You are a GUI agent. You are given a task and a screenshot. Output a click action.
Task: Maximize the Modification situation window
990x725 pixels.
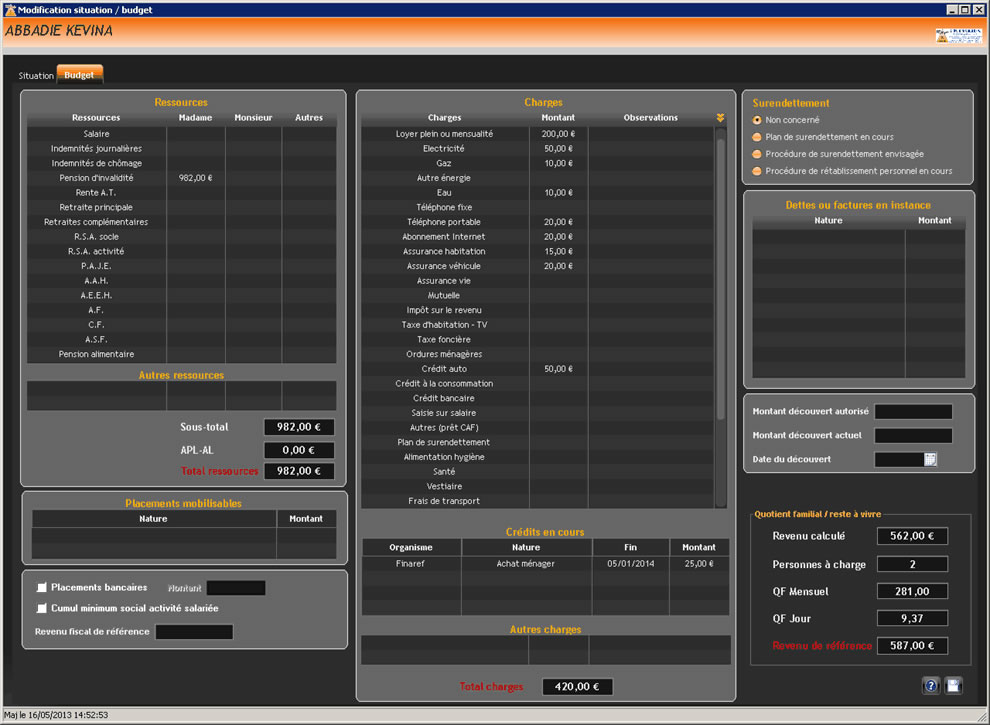coord(965,9)
